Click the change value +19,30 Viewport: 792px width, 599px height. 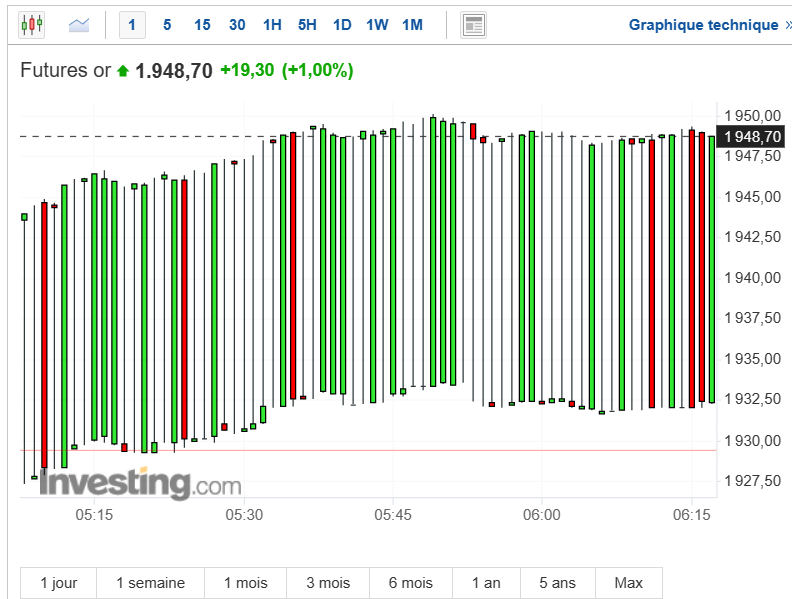[247, 70]
